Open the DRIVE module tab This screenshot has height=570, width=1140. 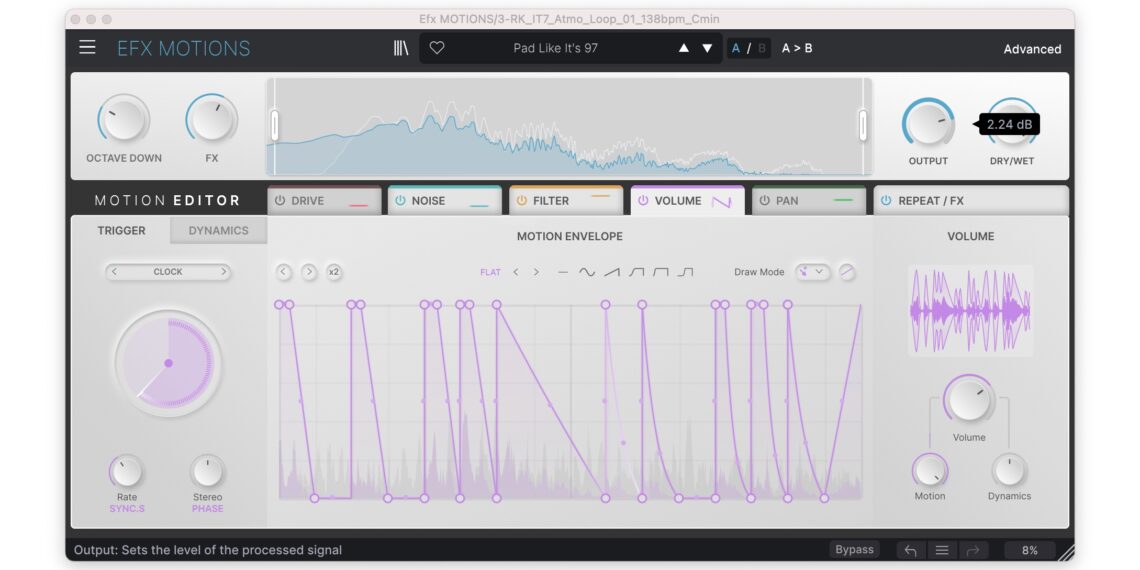coord(324,201)
